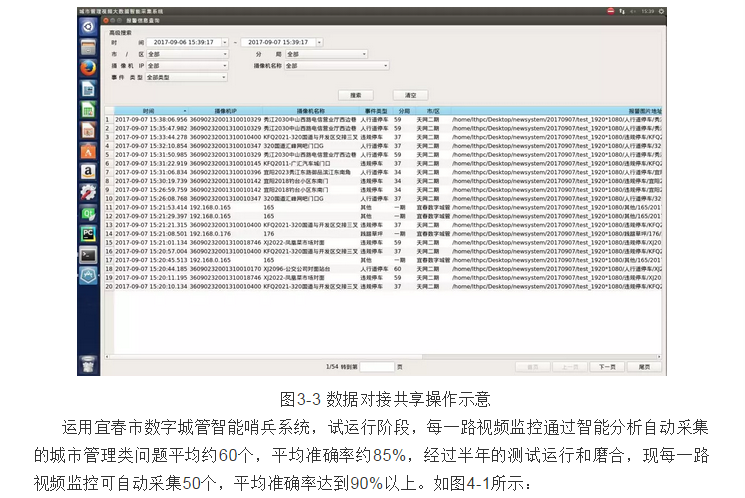Click the 搜索 search button
Screen dimensions: 745x498
tap(355, 95)
